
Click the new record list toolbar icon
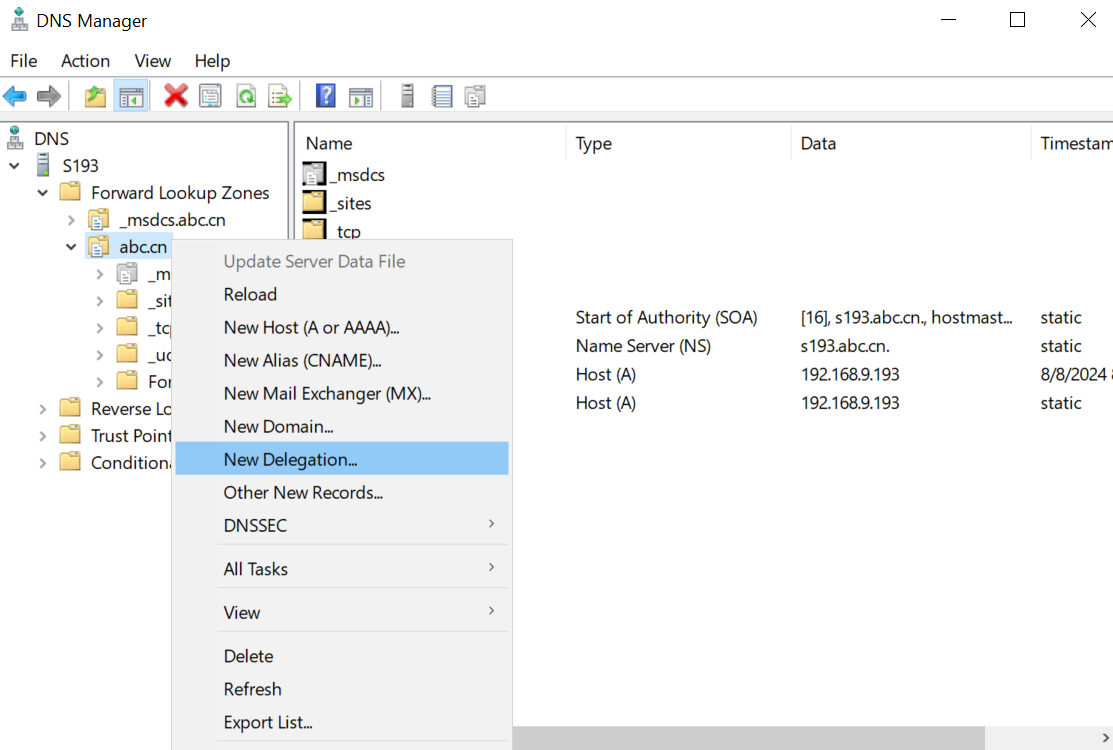(x=442, y=96)
